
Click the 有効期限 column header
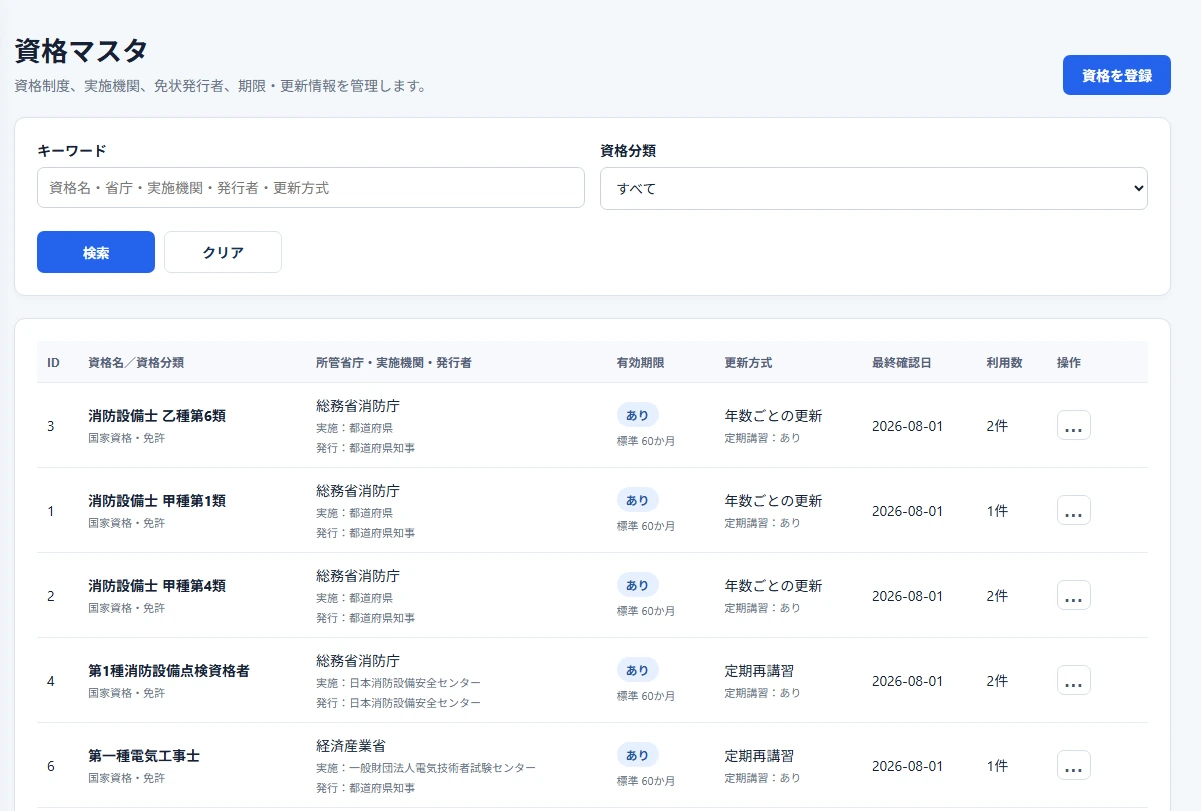point(640,362)
